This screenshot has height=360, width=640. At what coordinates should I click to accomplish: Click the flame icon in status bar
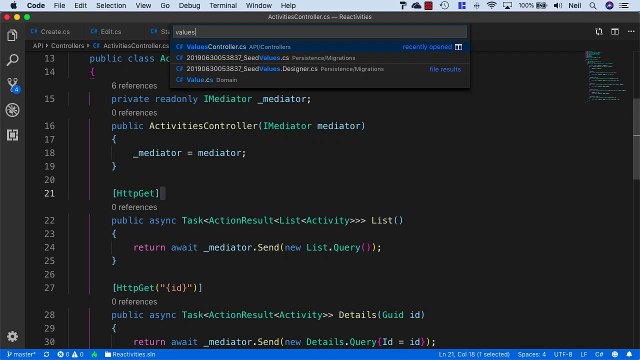coord(95,354)
